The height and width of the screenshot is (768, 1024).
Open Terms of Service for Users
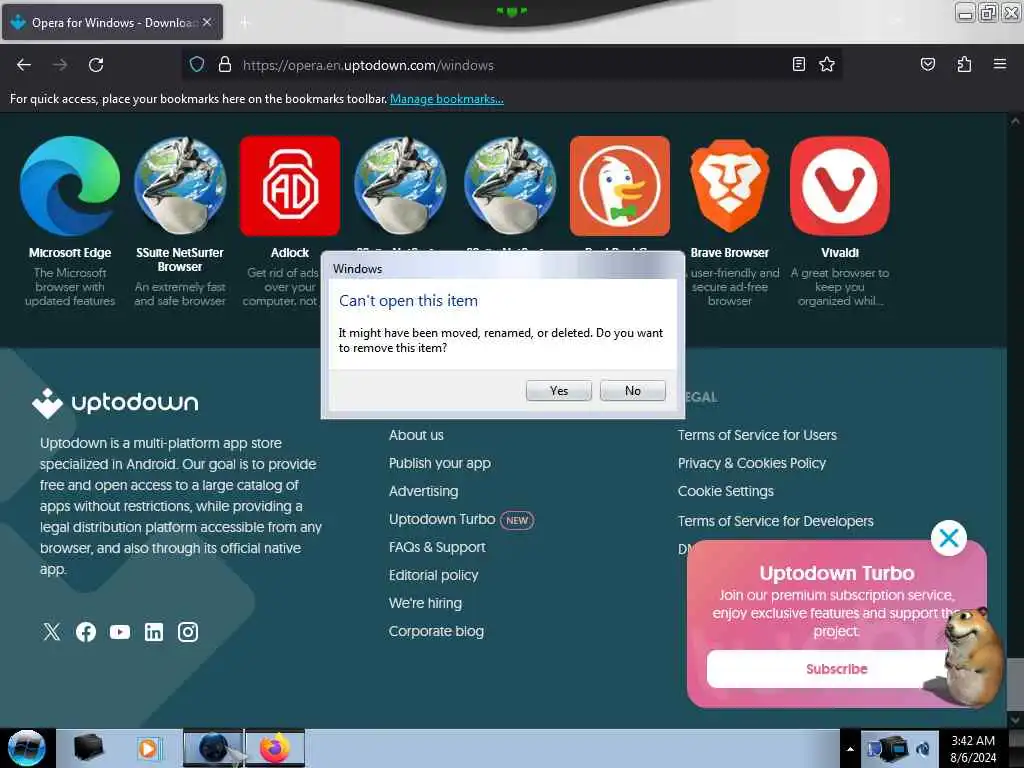tap(757, 435)
